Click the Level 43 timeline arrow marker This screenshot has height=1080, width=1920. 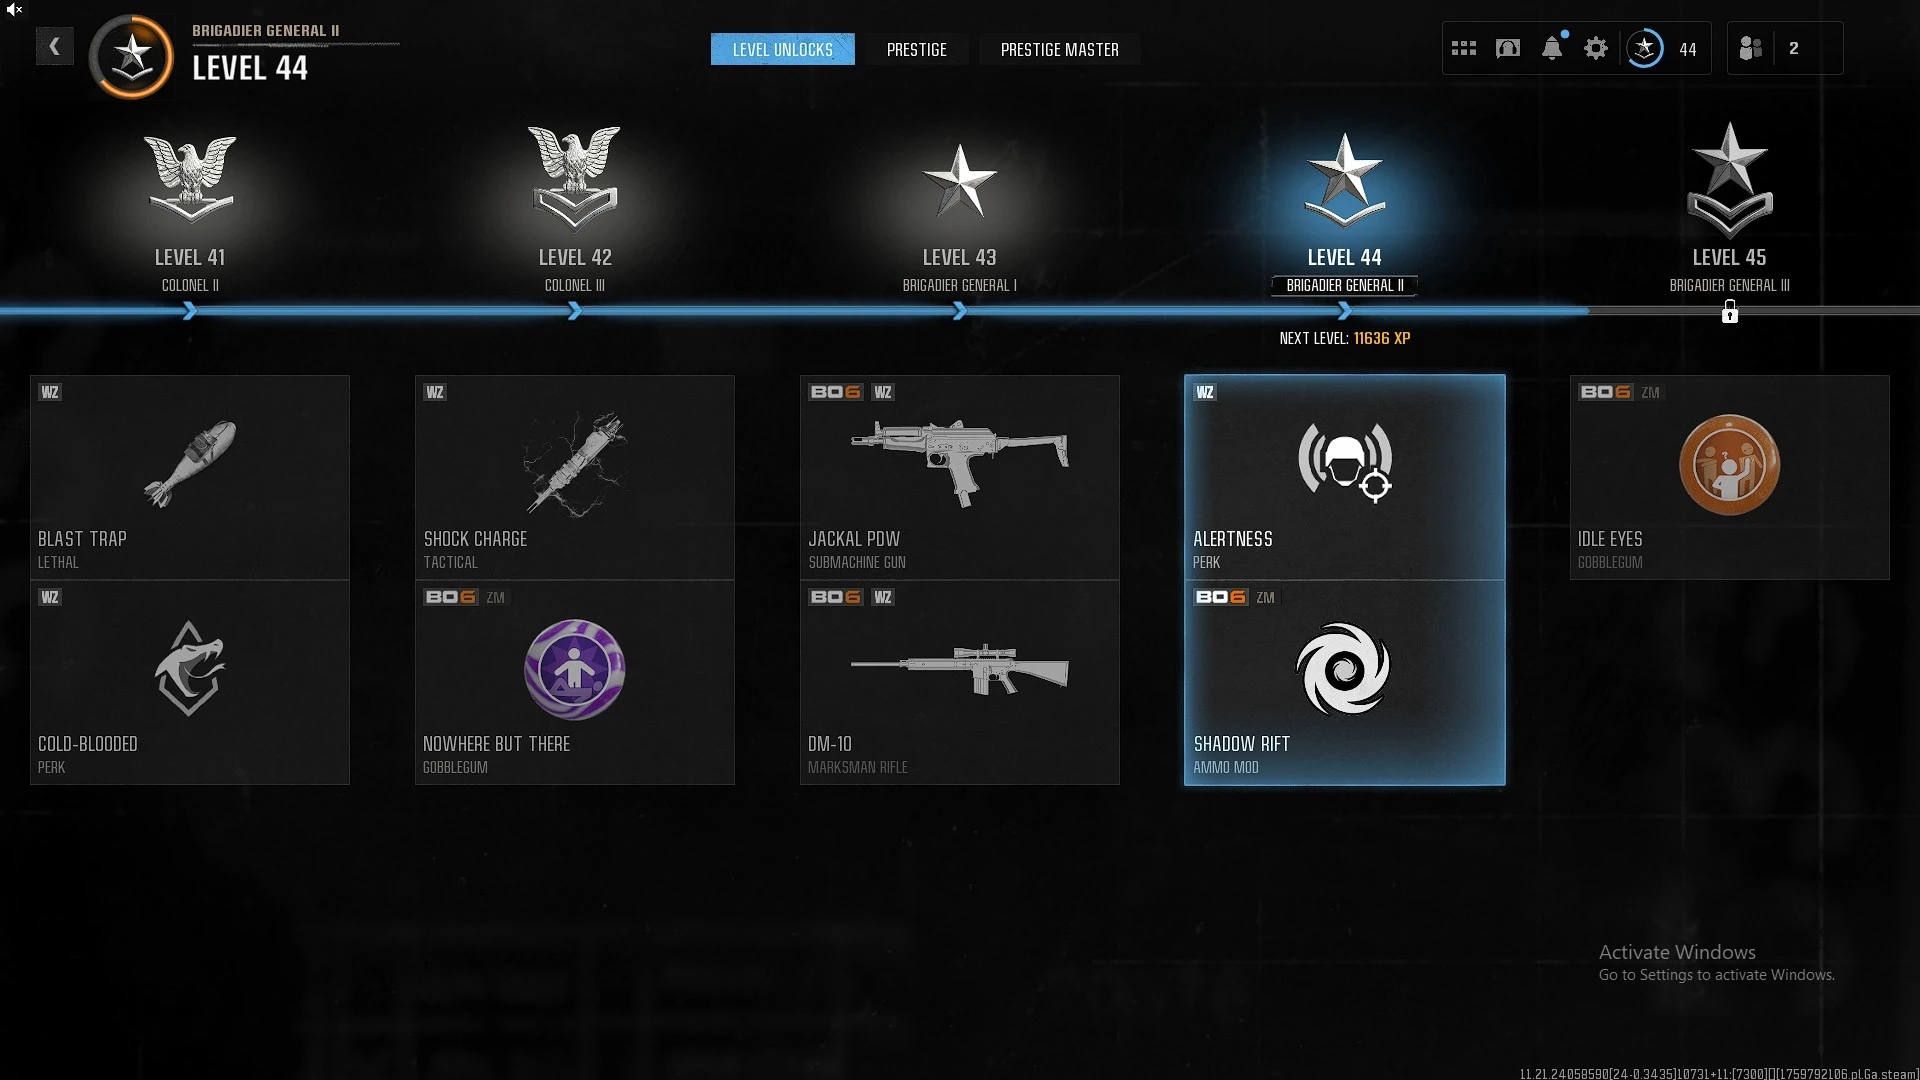click(x=960, y=312)
